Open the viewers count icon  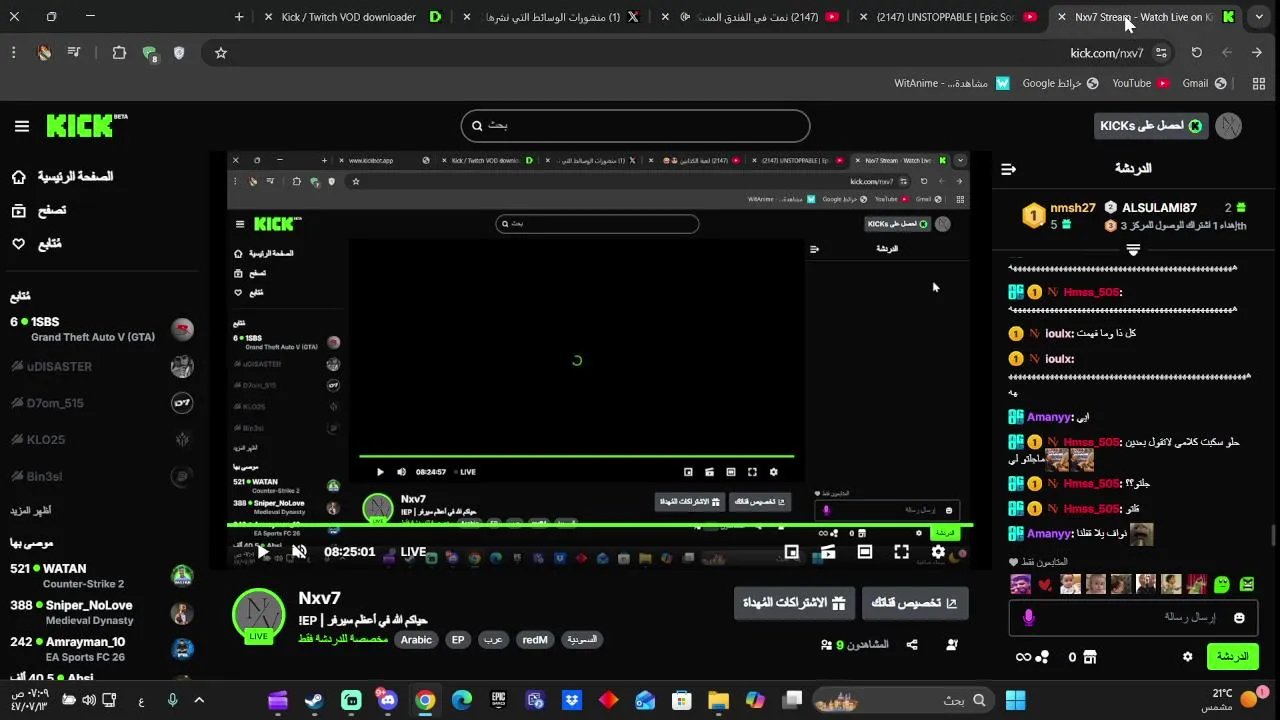point(827,646)
